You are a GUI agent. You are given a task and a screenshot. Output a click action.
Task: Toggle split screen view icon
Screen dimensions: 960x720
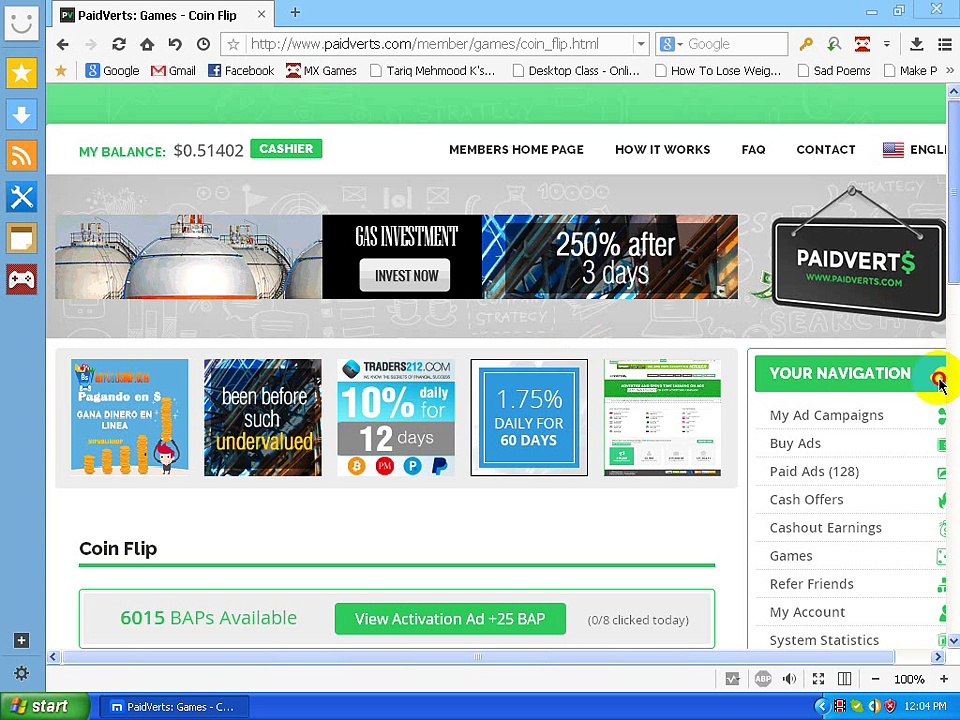click(x=844, y=678)
